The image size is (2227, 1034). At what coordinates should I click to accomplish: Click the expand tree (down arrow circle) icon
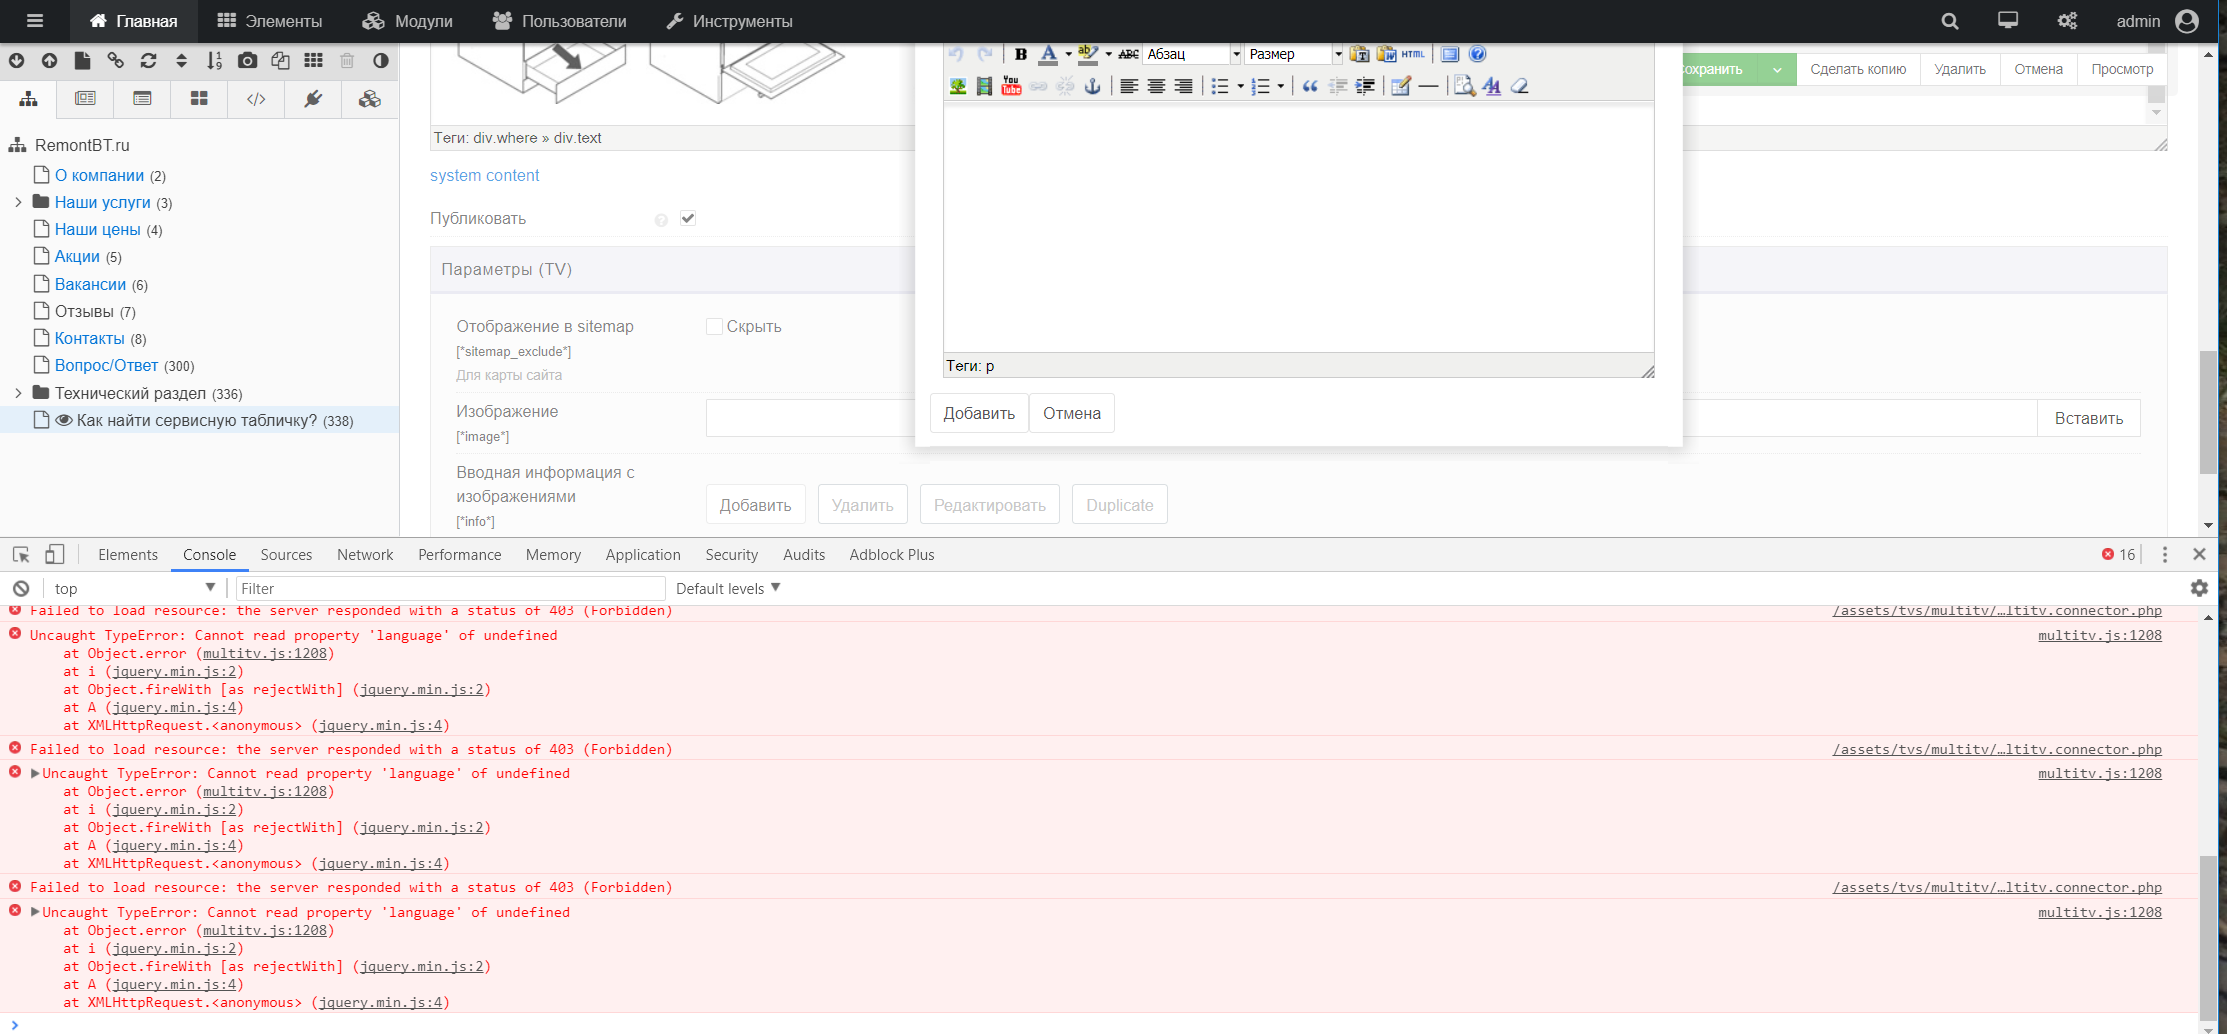(x=17, y=61)
